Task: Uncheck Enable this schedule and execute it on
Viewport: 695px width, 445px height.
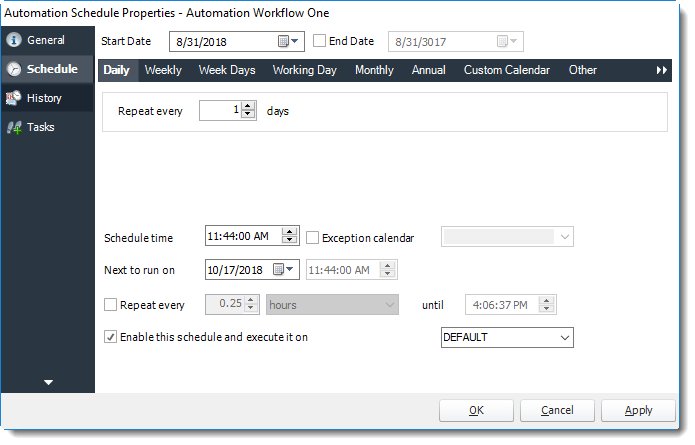Action: pyautogui.click(x=110, y=337)
